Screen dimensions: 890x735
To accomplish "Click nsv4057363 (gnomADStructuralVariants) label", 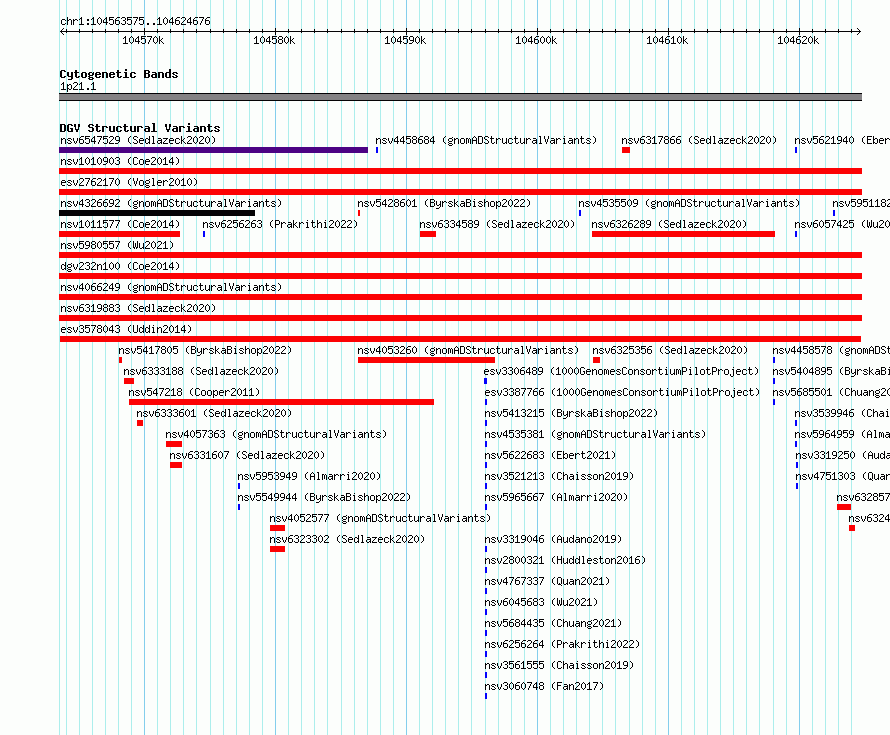I will (276, 434).
